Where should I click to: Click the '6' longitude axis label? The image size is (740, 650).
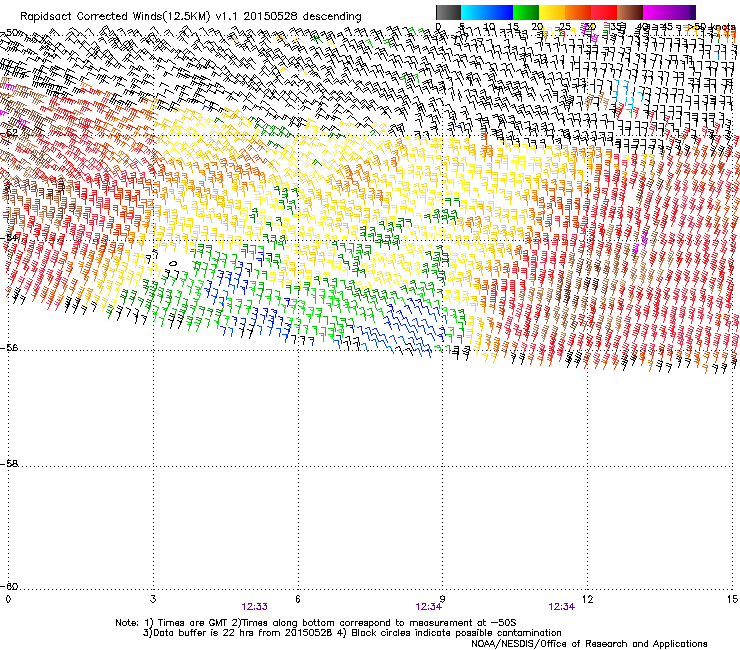point(298,599)
